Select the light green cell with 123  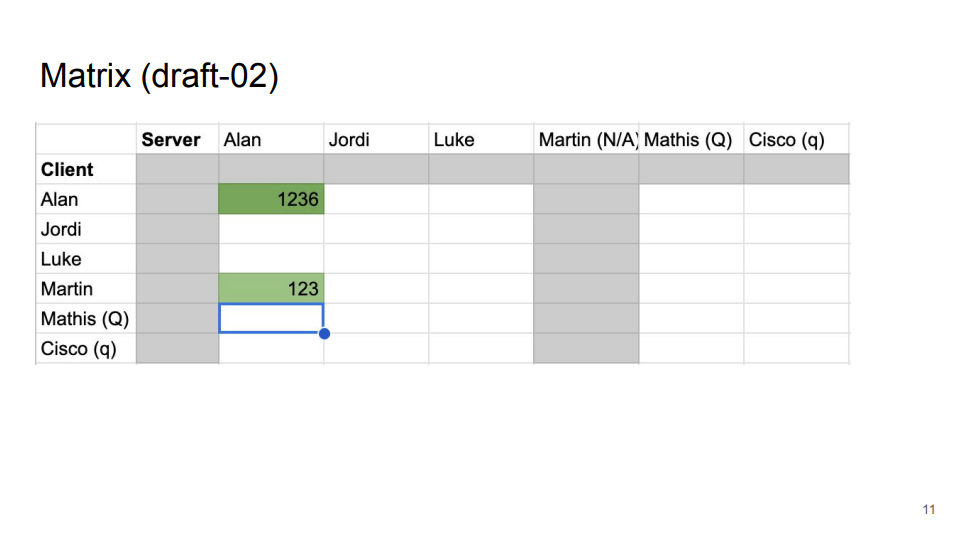point(271,289)
